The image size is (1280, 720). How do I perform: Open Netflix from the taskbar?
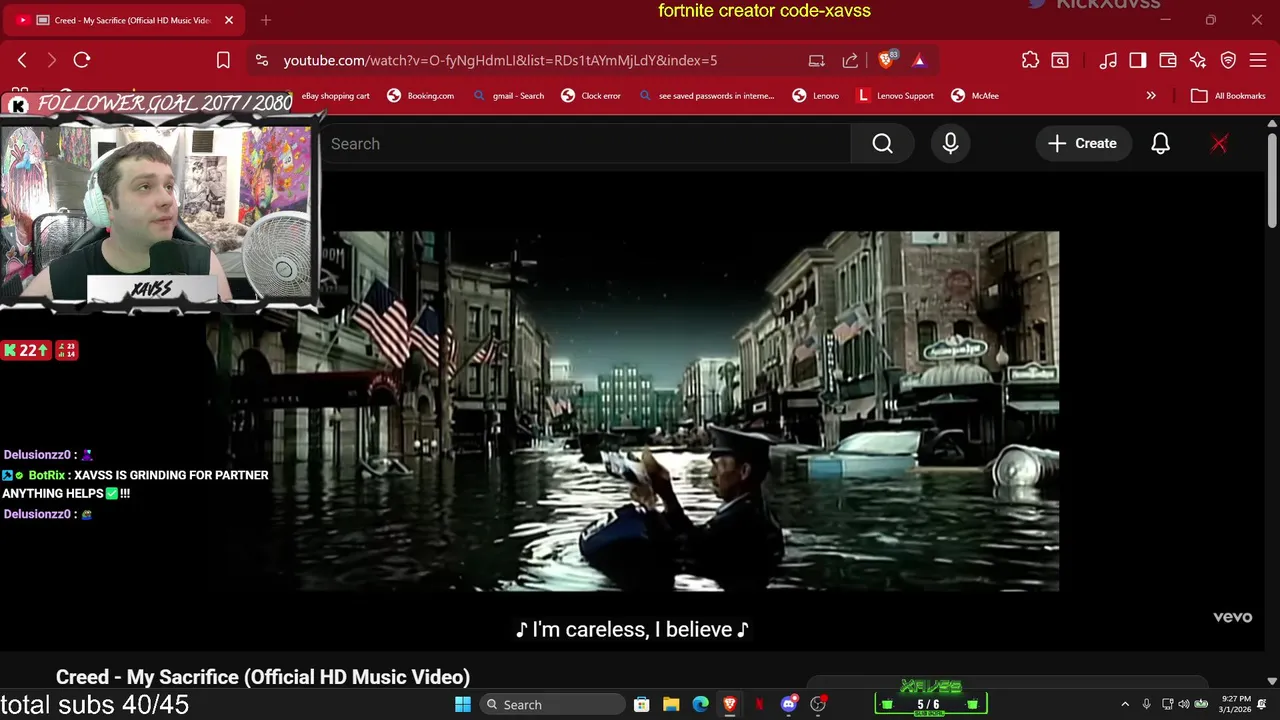(x=759, y=704)
